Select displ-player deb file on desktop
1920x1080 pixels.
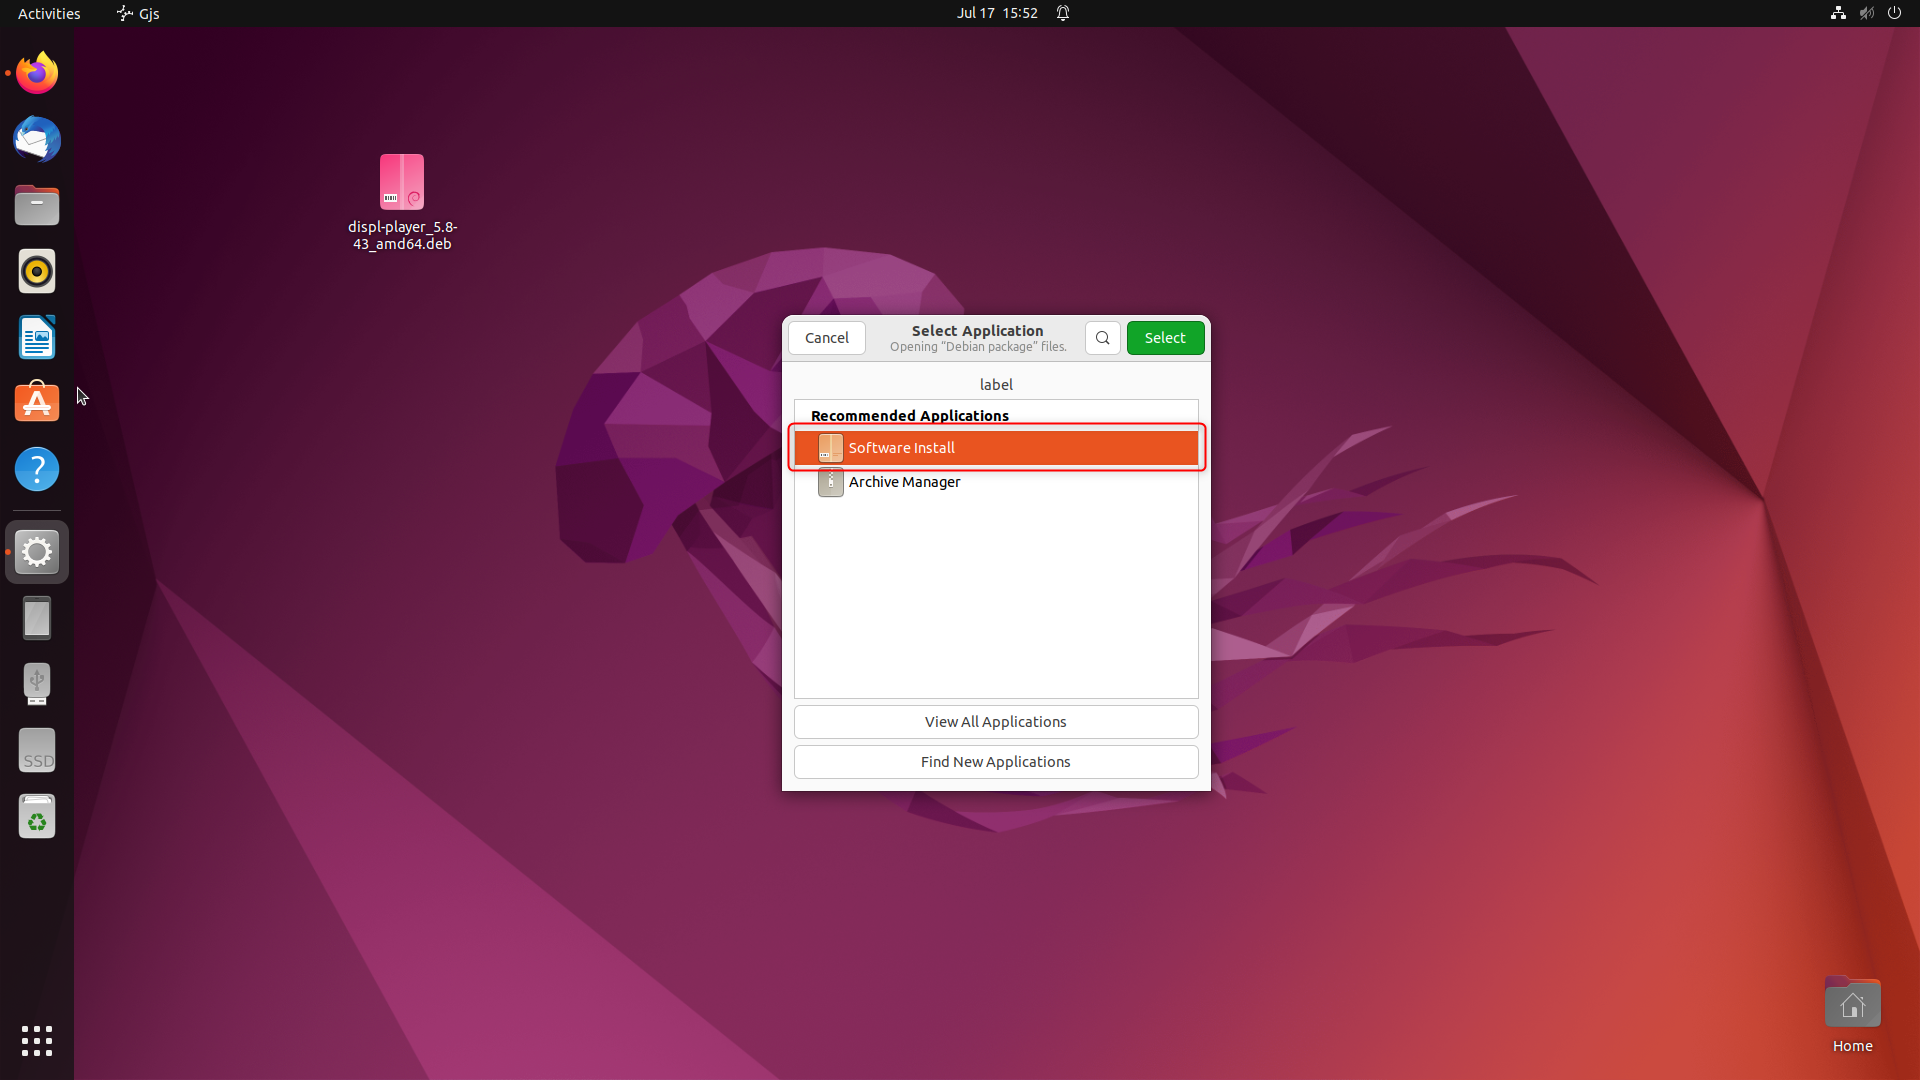tap(402, 183)
